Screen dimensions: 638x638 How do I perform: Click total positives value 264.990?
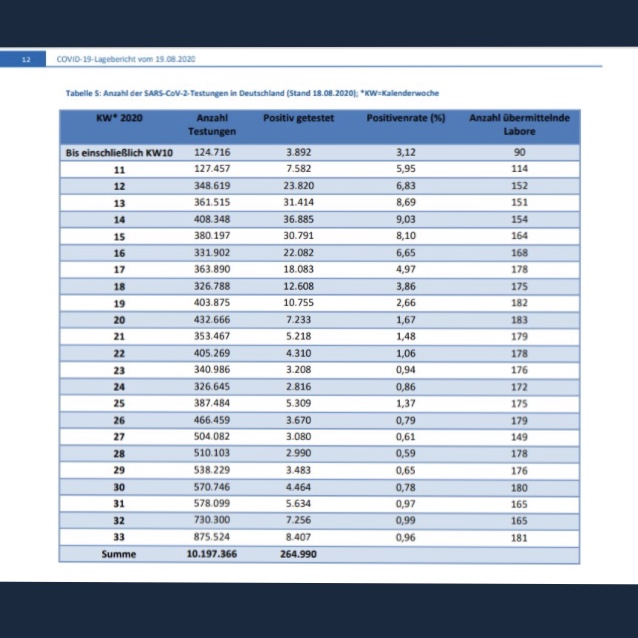click(298, 553)
